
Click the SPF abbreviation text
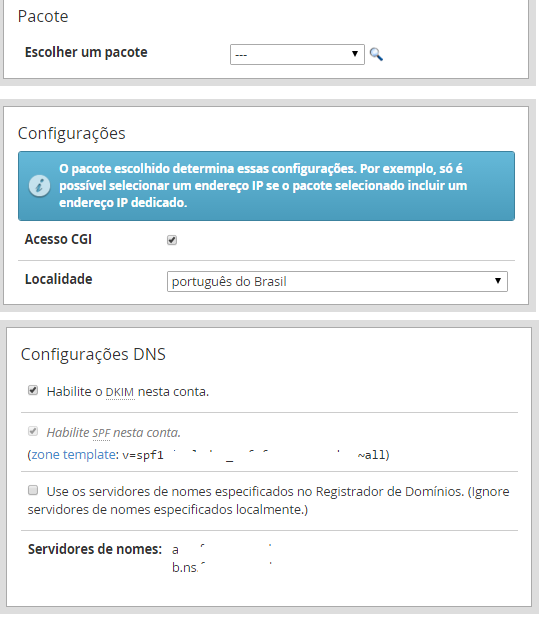pyautogui.click(x=101, y=433)
